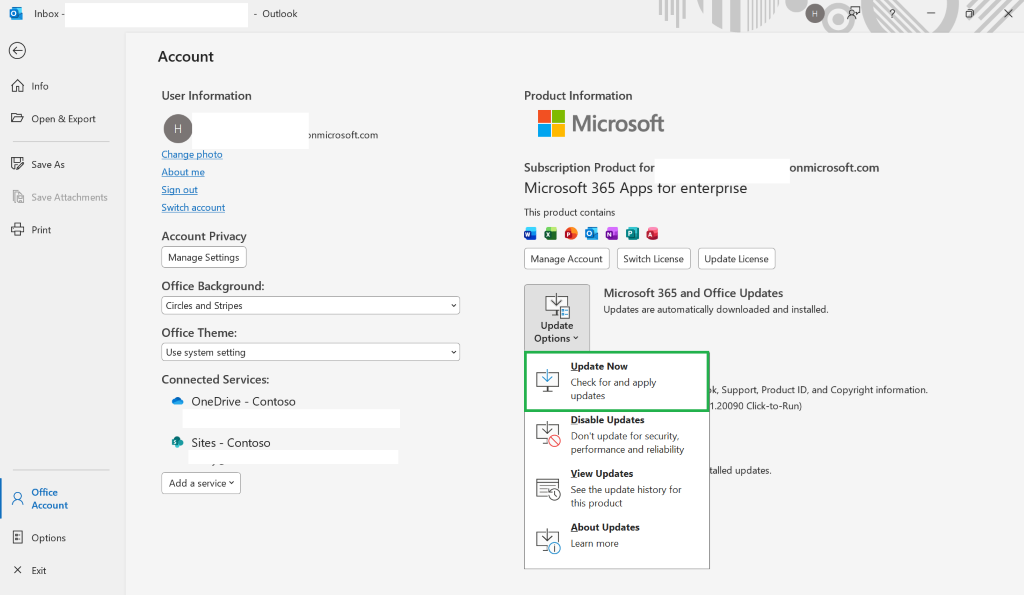The height and width of the screenshot is (595, 1024).
Task: Click the PowerPoint app icon
Action: (571, 234)
